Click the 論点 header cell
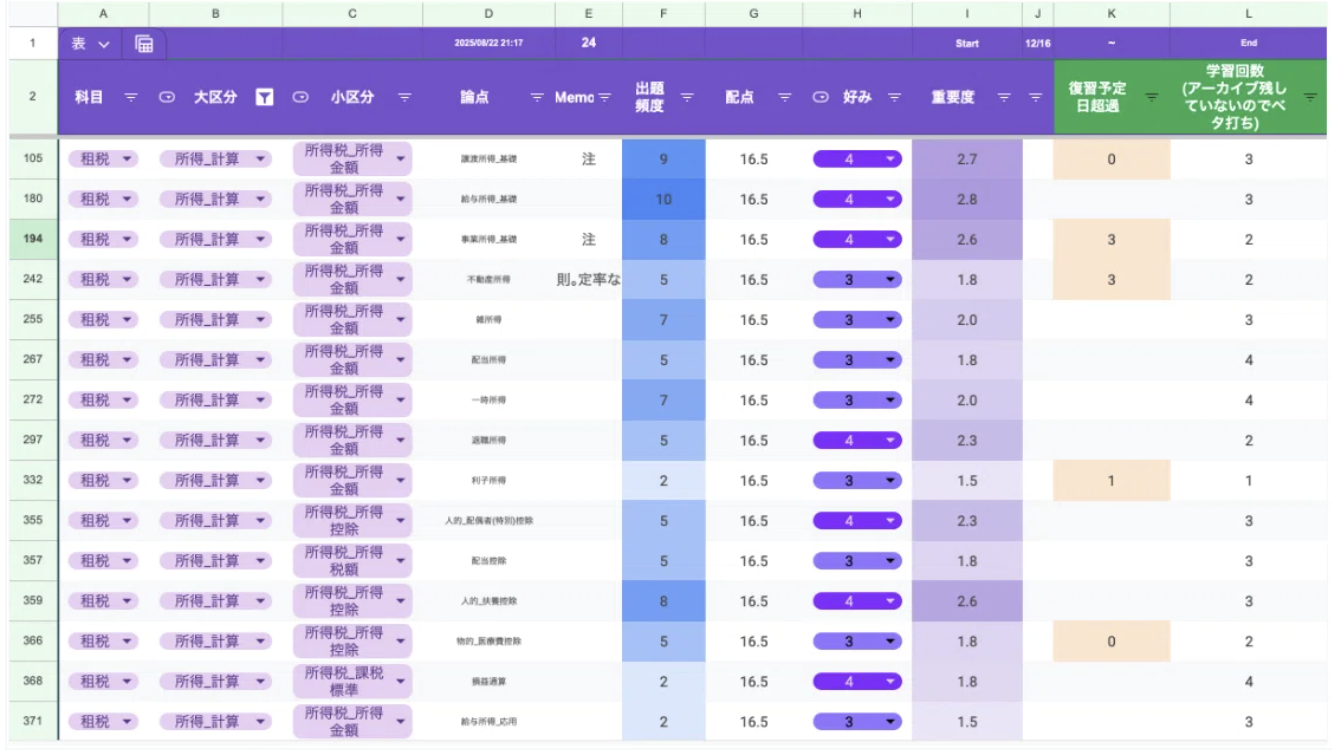The image size is (1332, 752). point(488,97)
